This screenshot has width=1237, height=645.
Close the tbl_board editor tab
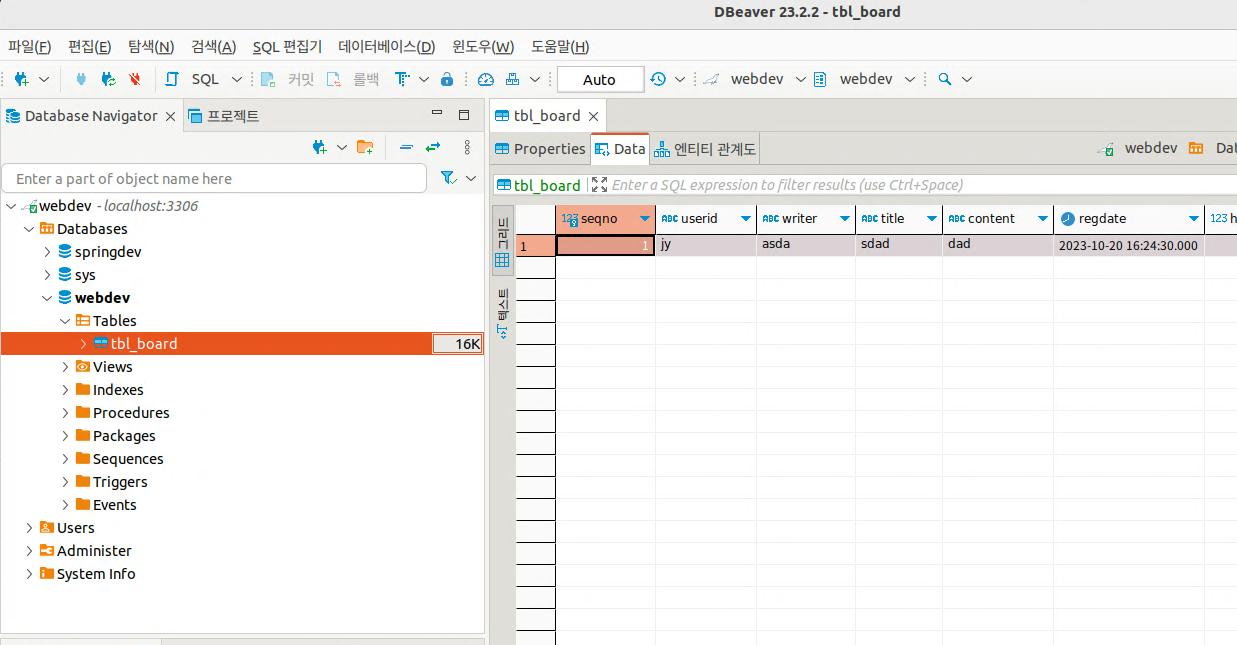click(x=593, y=117)
